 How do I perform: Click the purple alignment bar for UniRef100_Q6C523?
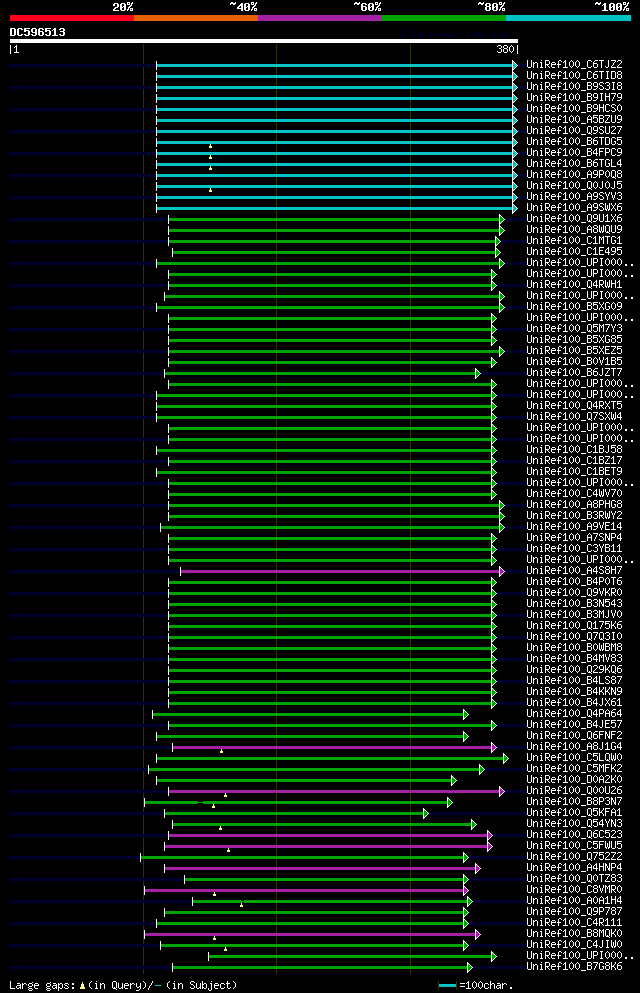point(330,836)
